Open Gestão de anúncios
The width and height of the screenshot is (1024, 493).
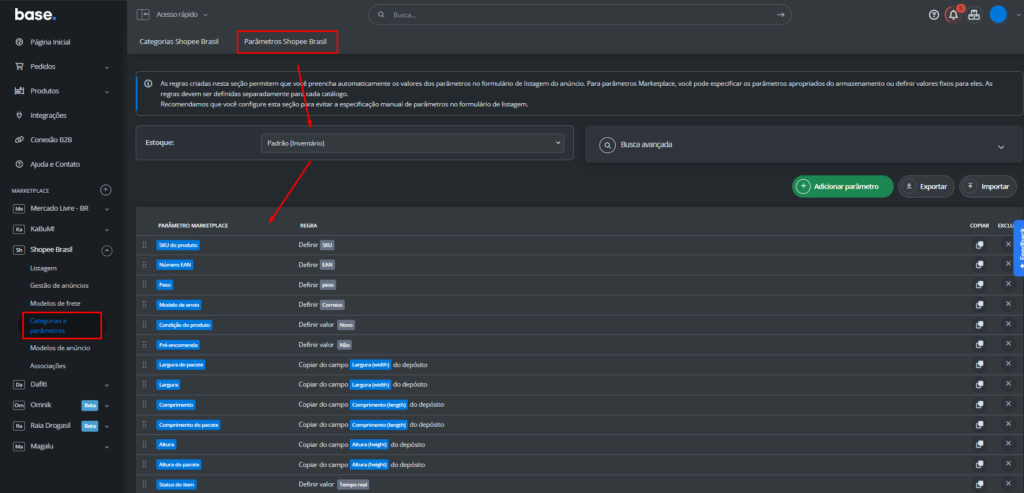pyautogui.click(x=59, y=285)
